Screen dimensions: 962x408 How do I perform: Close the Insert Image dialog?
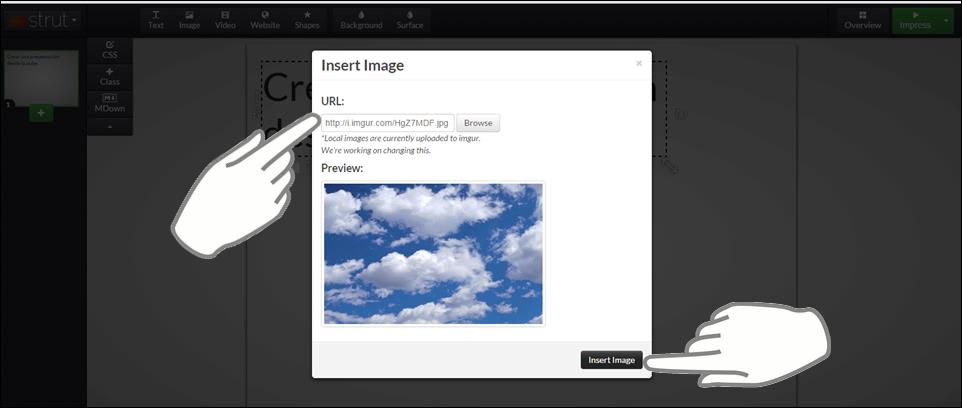pos(639,63)
